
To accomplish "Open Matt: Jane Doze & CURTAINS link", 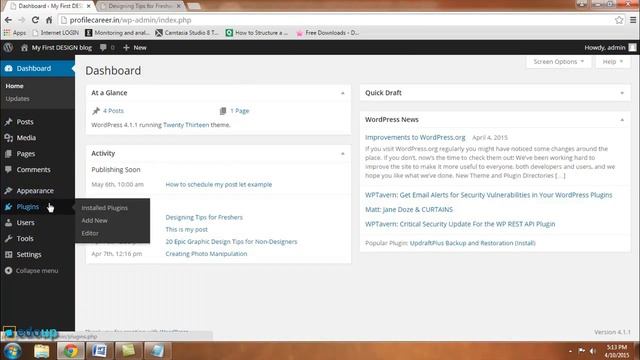I will [x=409, y=209].
